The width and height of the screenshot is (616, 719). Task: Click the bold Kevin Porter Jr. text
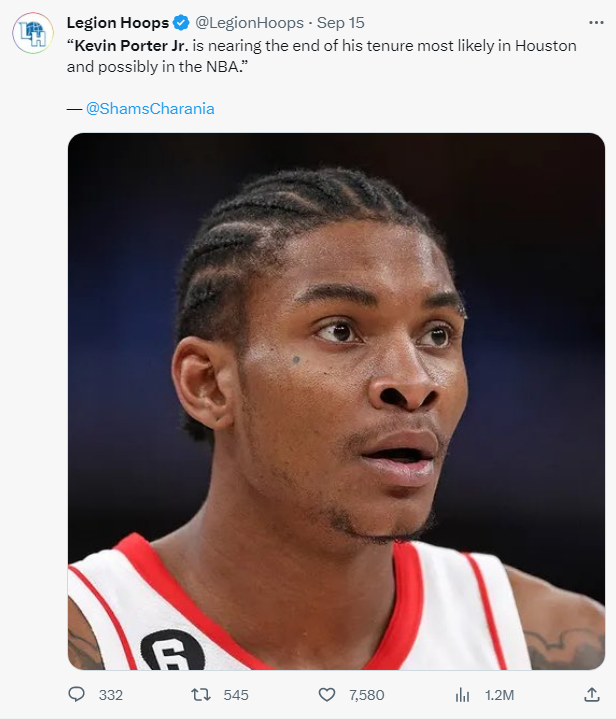131,46
